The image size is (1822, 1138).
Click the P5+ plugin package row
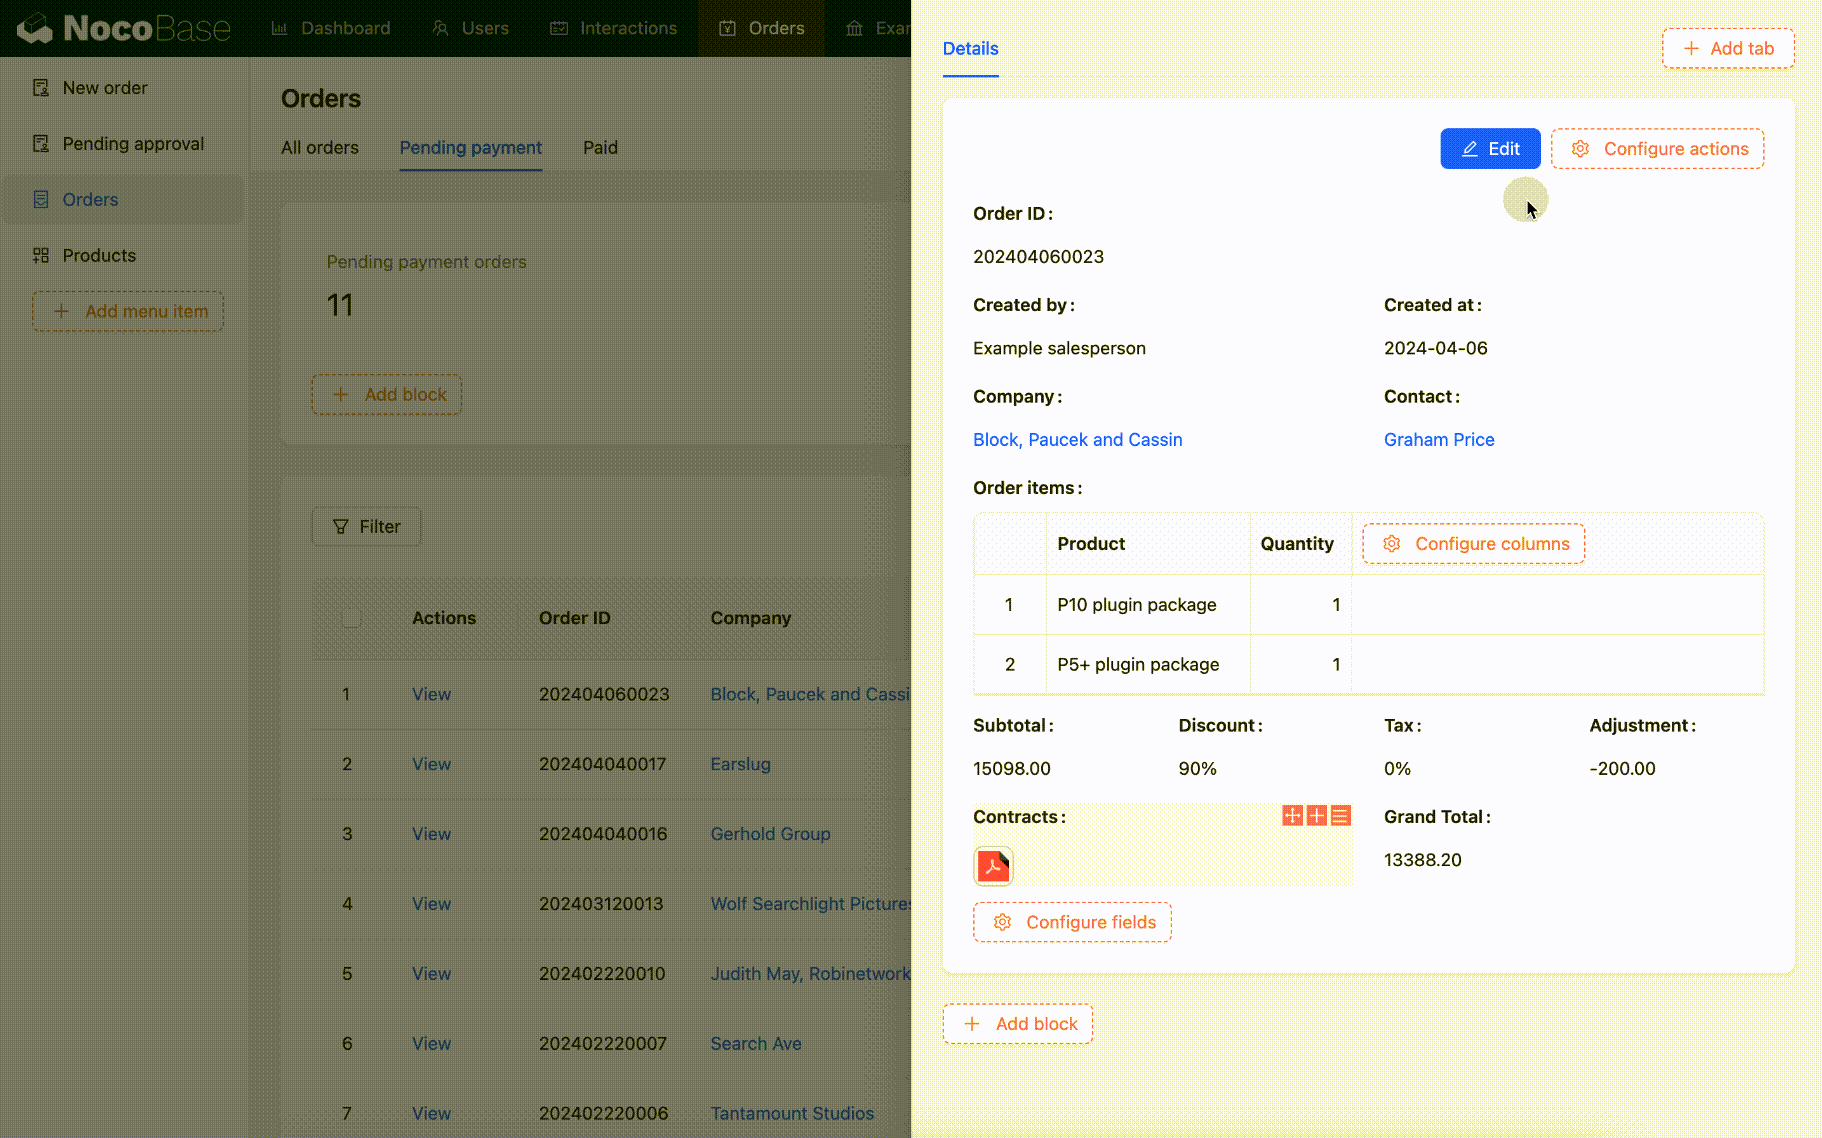pos(1369,665)
